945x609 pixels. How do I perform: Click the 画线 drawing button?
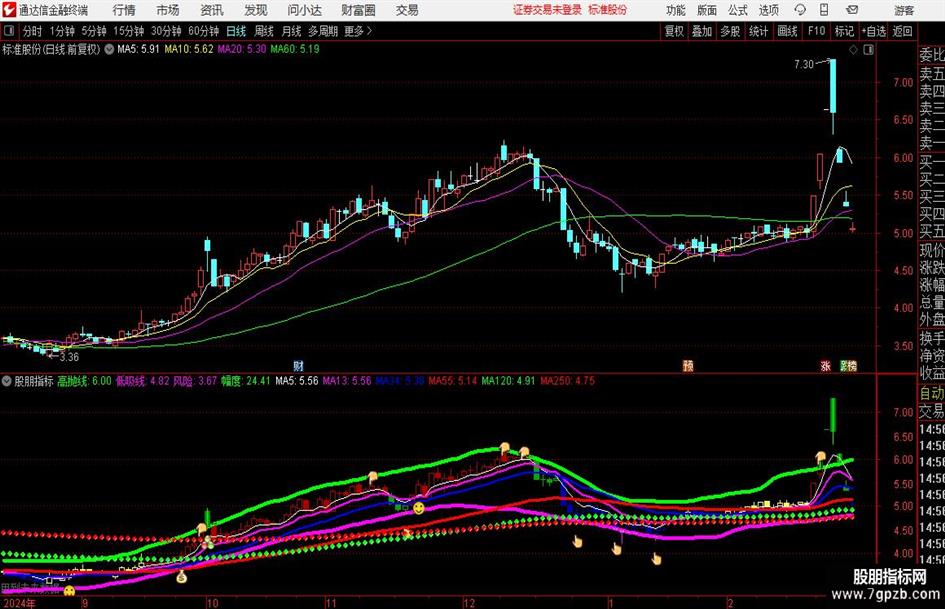[787, 31]
